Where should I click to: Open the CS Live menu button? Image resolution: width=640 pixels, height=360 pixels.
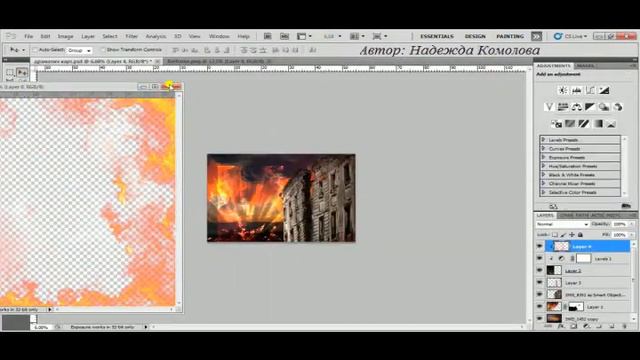[571, 36]
